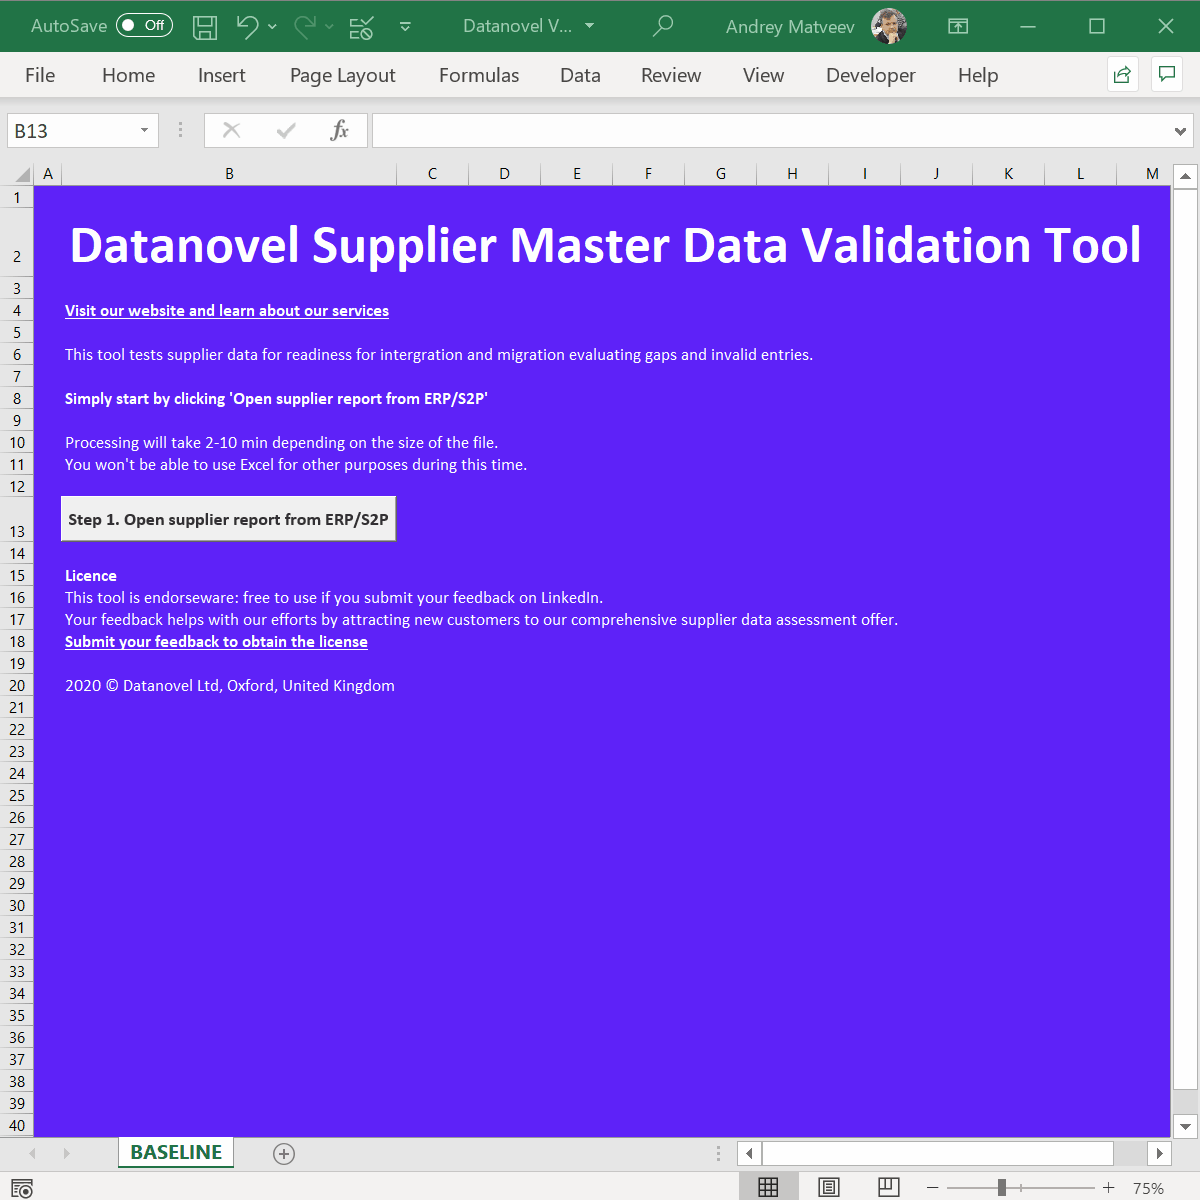Open Ribbon Display Options icon
1200x1200 pixels.
pyautogui.click(x=958, y=26)
